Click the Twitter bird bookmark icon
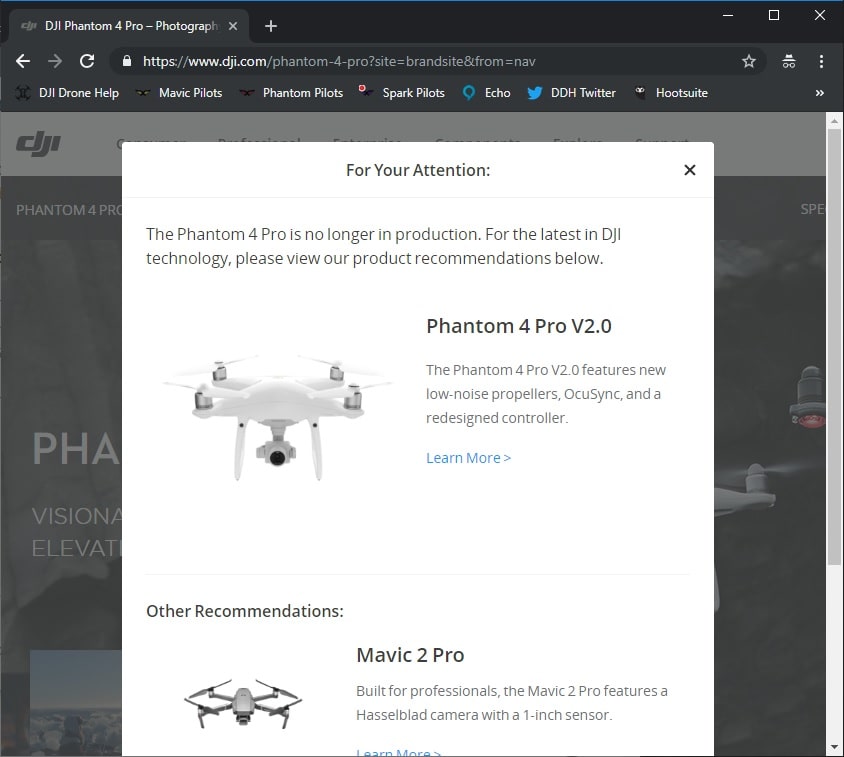 click(x=534, y=93)
